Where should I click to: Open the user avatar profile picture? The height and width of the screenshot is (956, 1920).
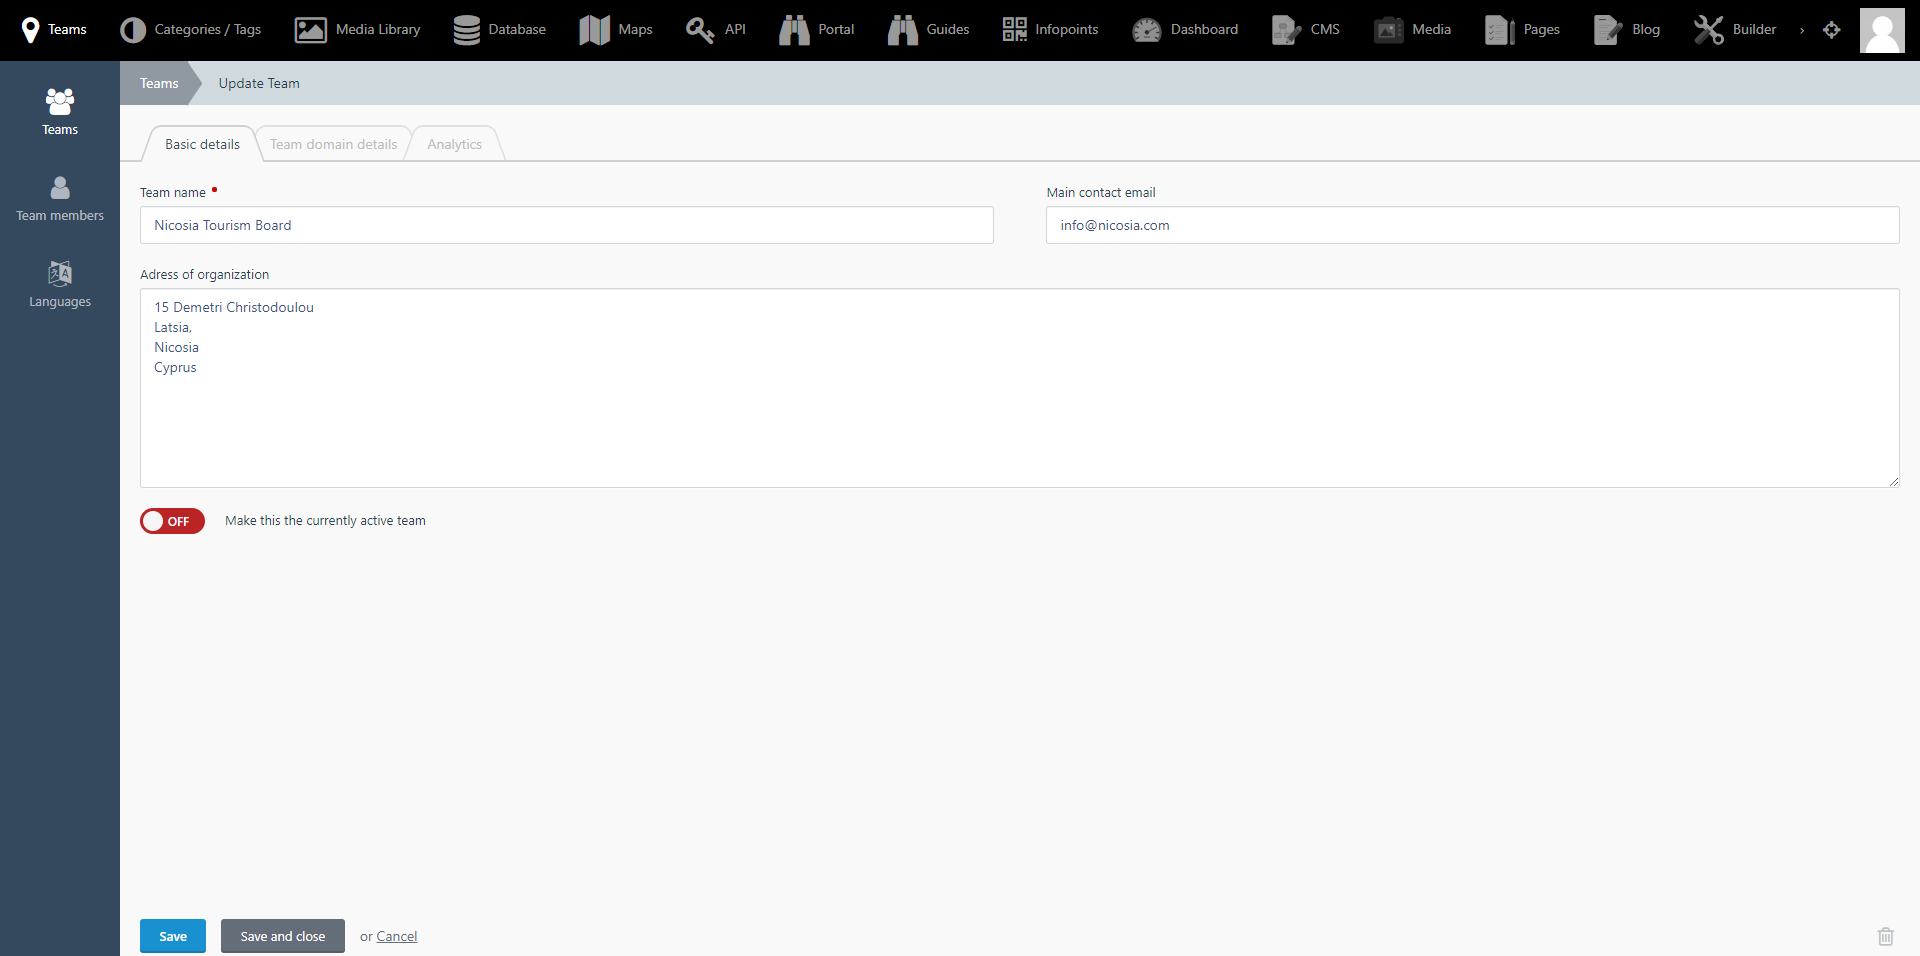1882,30
